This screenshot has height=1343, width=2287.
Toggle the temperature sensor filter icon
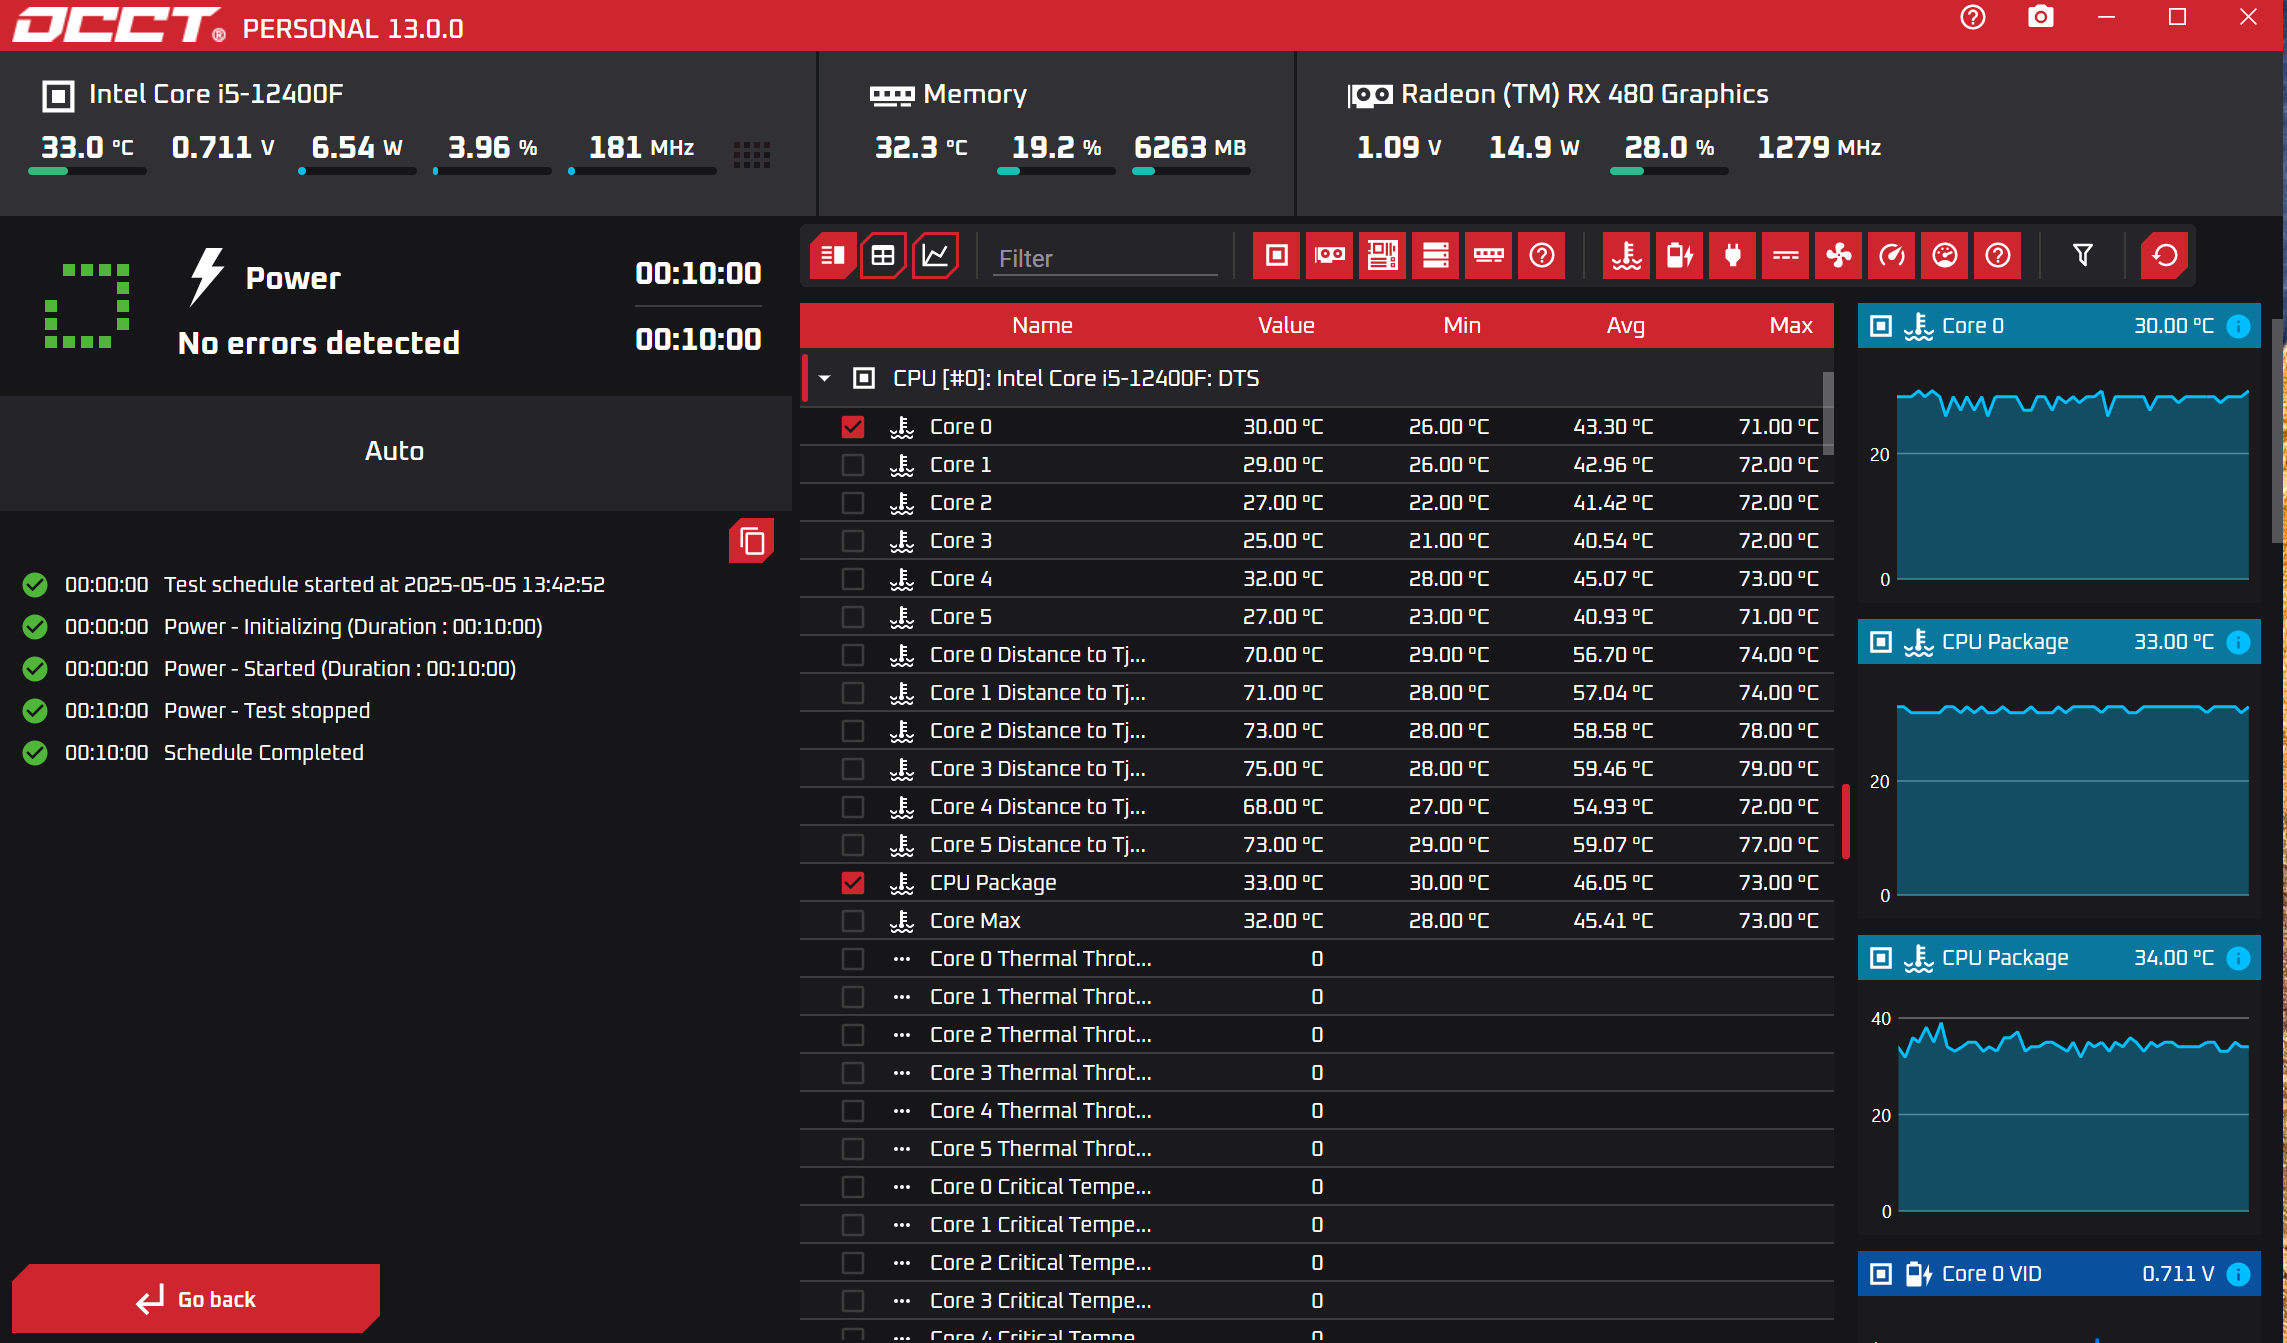pos(1627,256)
